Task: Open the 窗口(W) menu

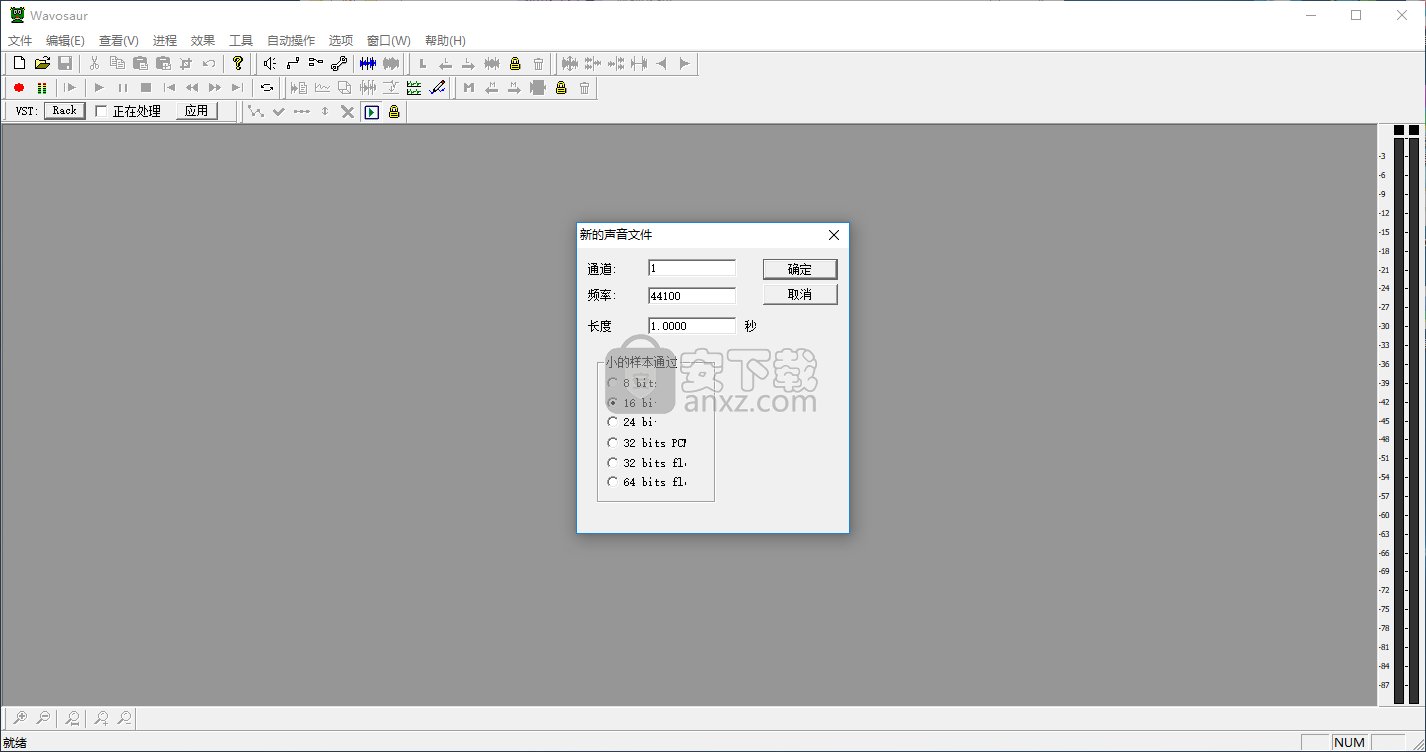Action: 389,41
